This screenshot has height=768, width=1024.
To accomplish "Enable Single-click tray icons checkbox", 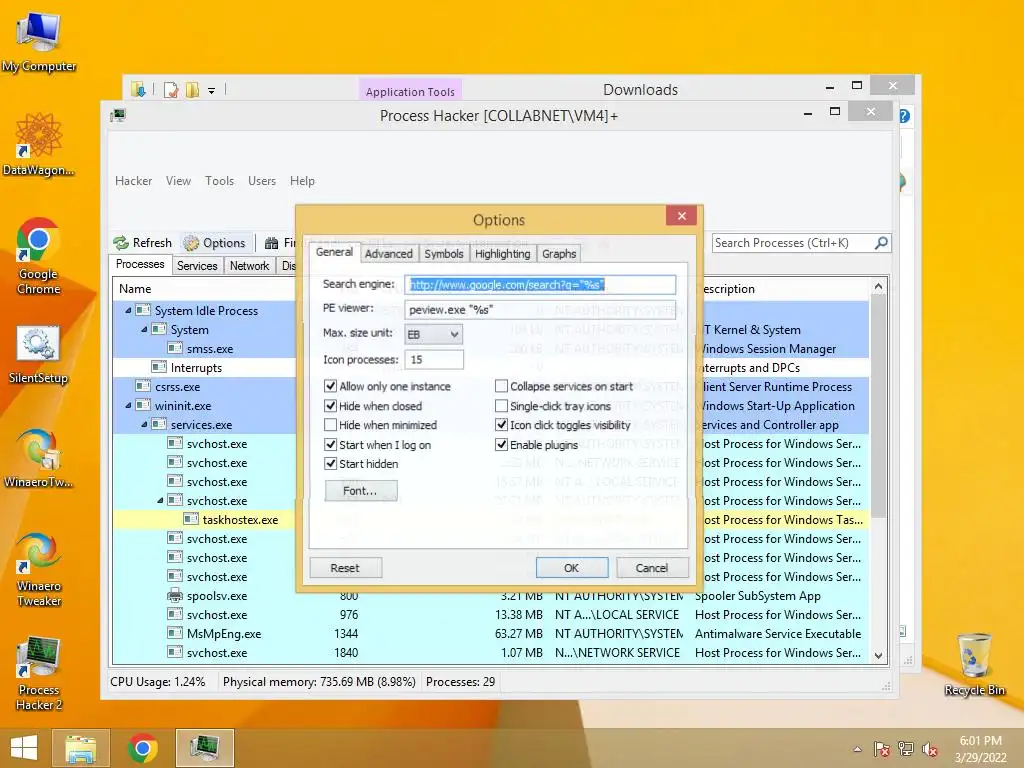I will click(502, 406).
